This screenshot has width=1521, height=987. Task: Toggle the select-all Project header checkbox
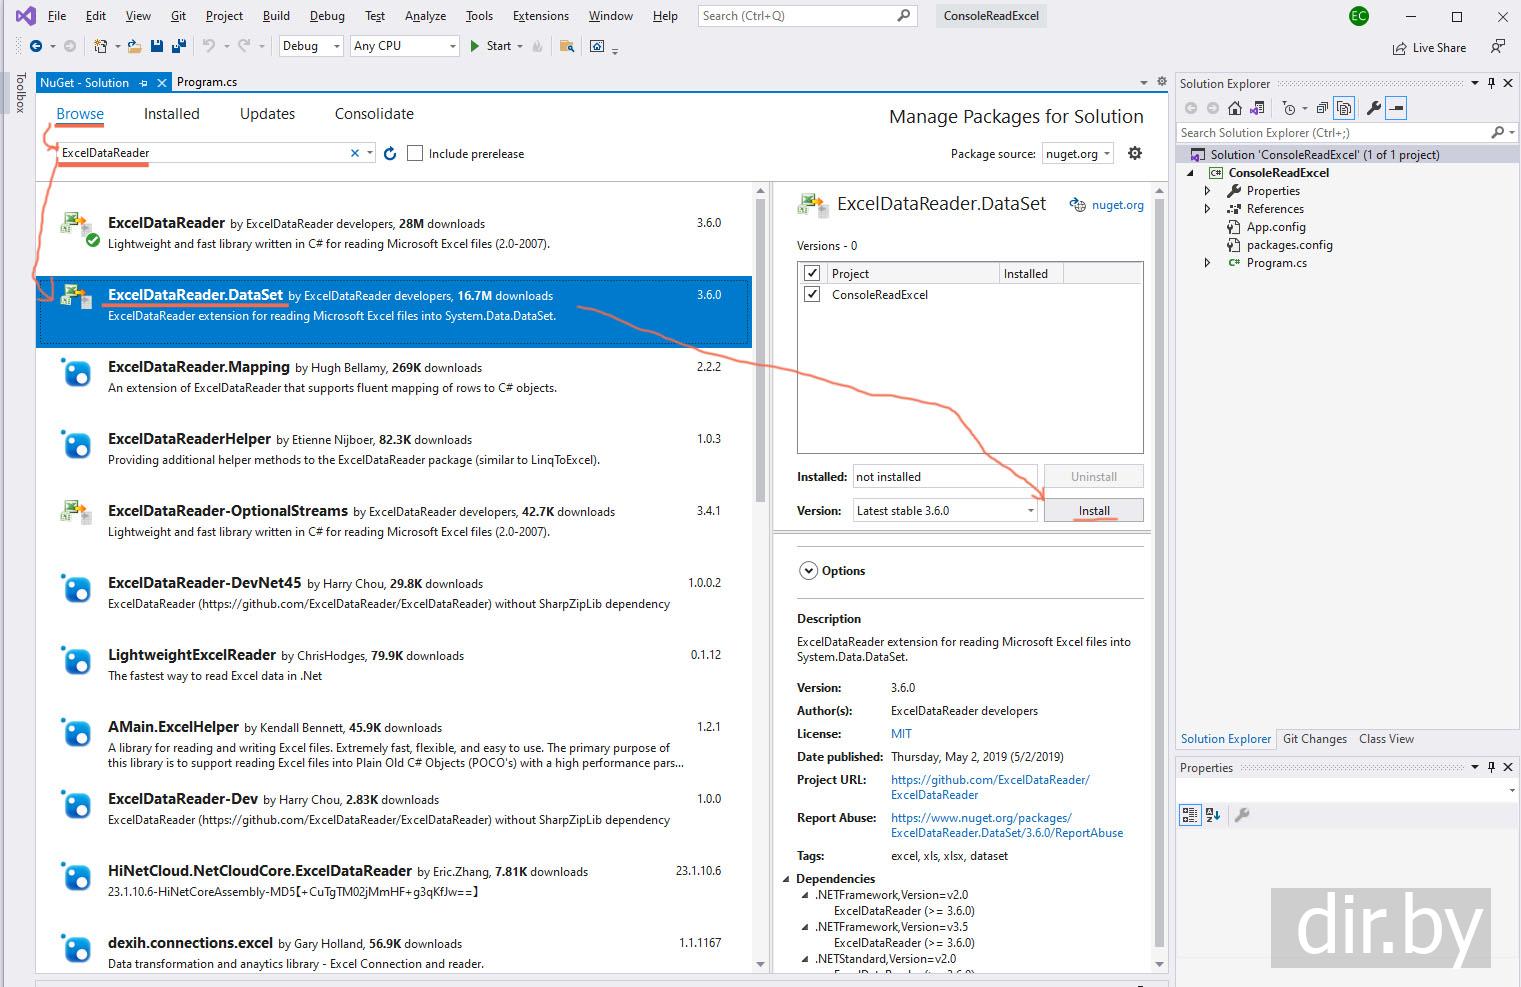click(812, 273)
